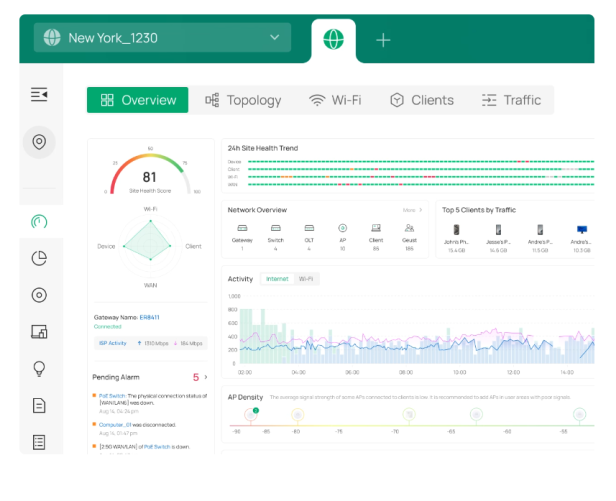Click the Switch icon in Network Overview

(x=276, y=228)
